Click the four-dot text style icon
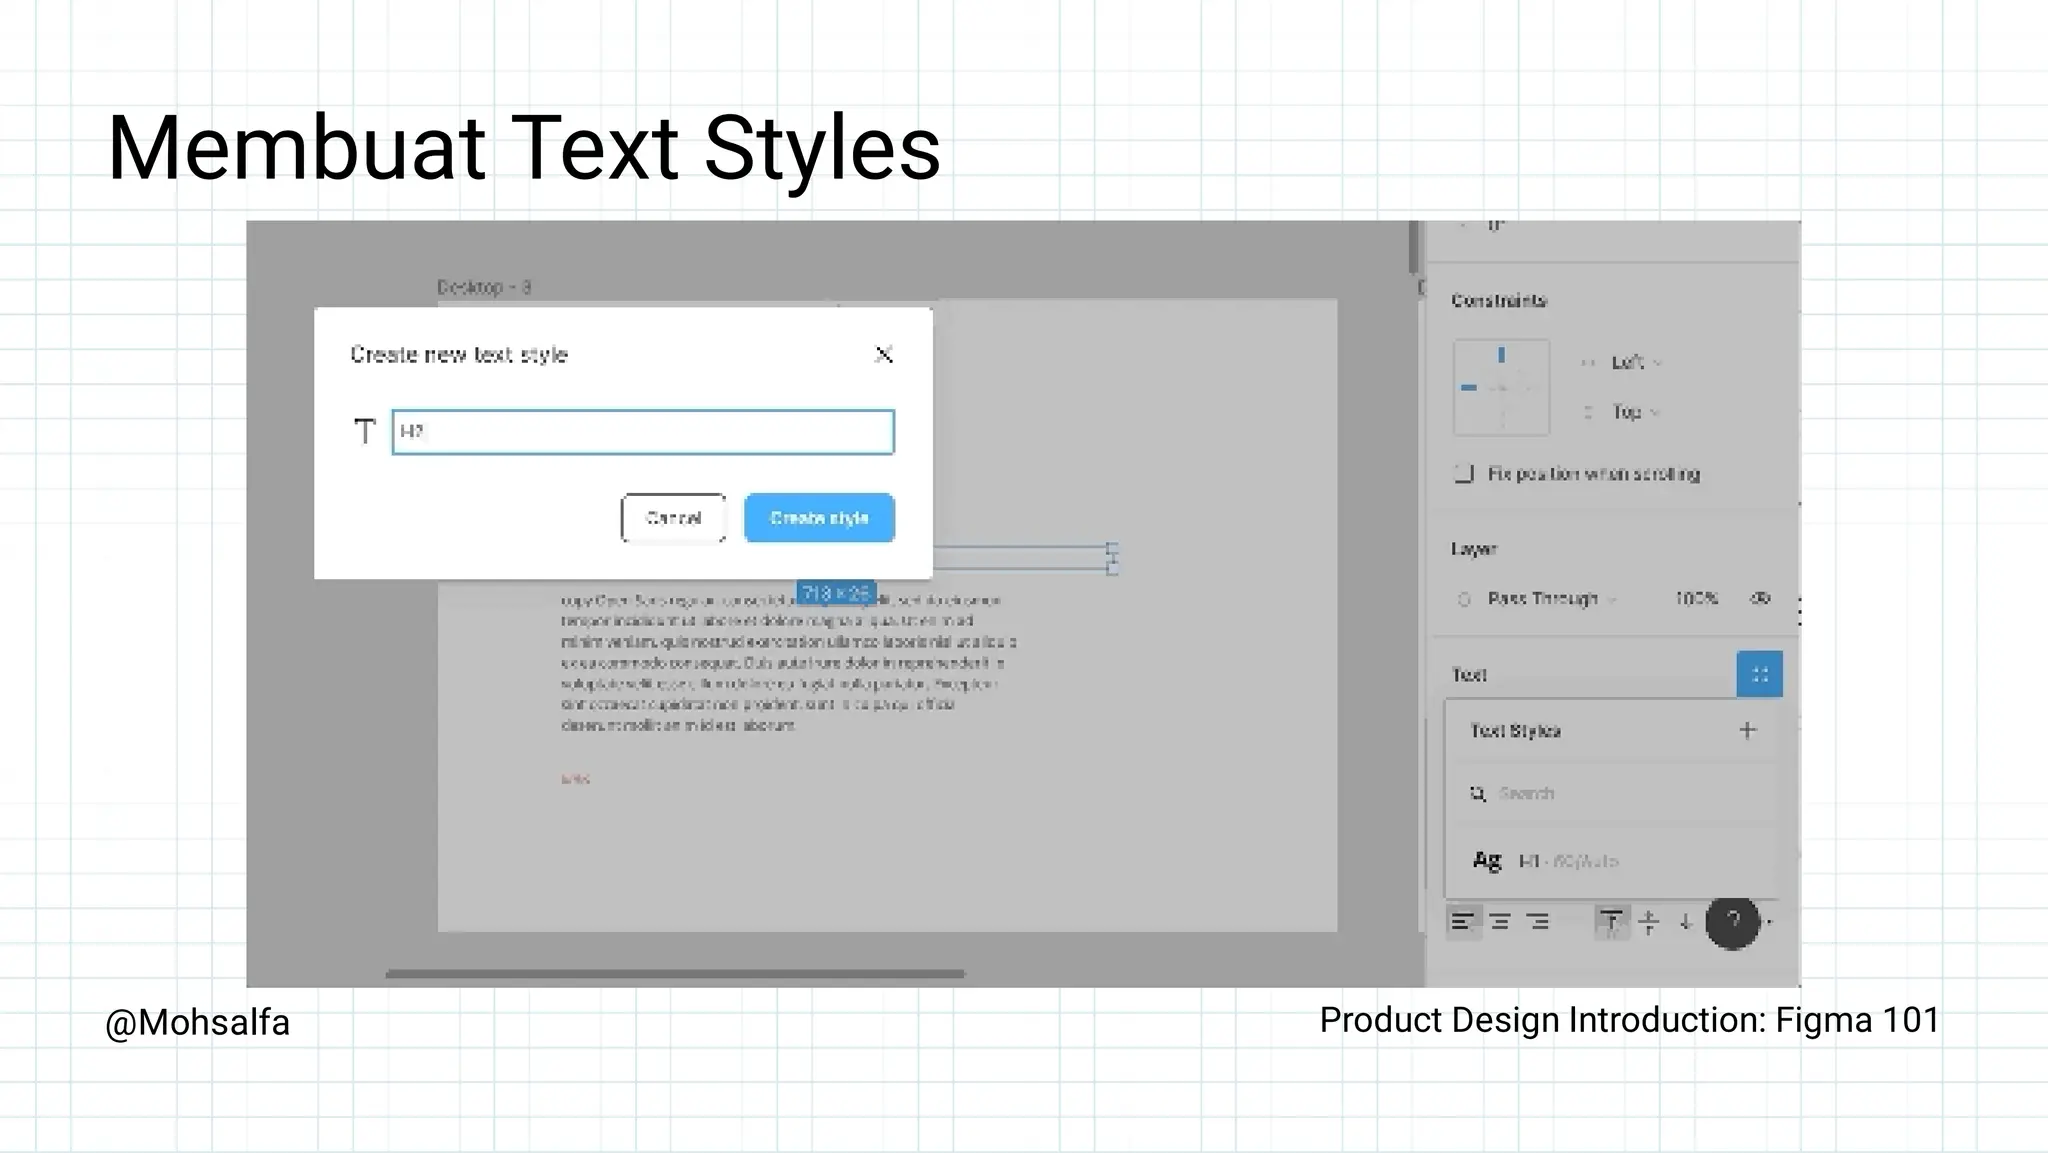2048x1153 pixels. click(1759, 674)
